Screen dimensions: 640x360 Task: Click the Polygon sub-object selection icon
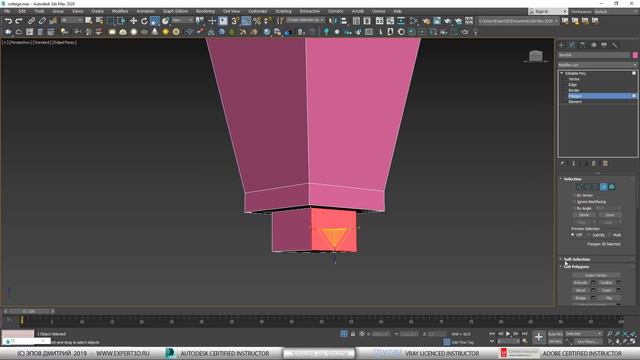[x=604, y=187]
